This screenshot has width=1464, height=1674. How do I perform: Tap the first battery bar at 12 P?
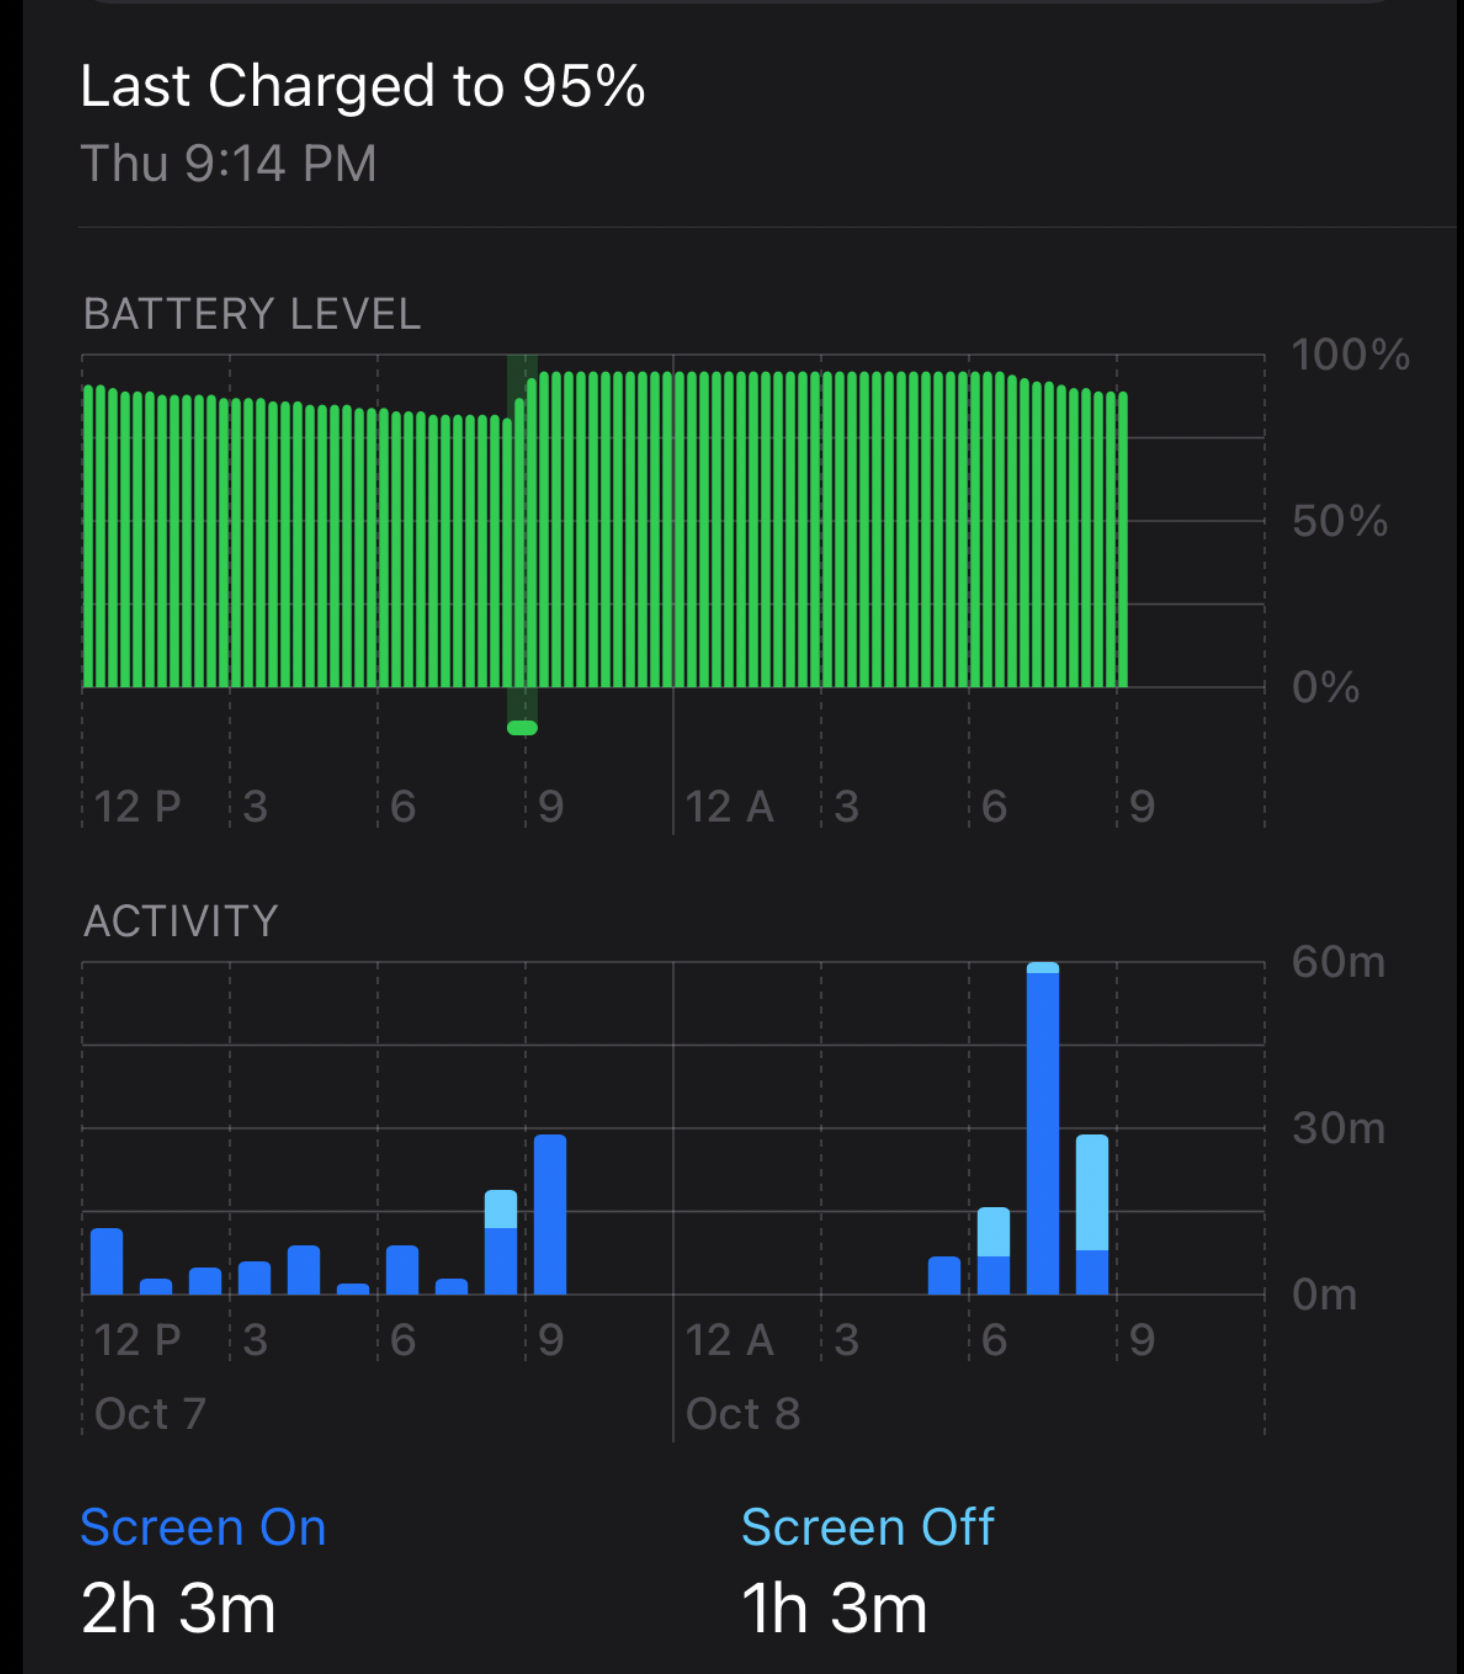pyautogui.click(x=88, y=536)
